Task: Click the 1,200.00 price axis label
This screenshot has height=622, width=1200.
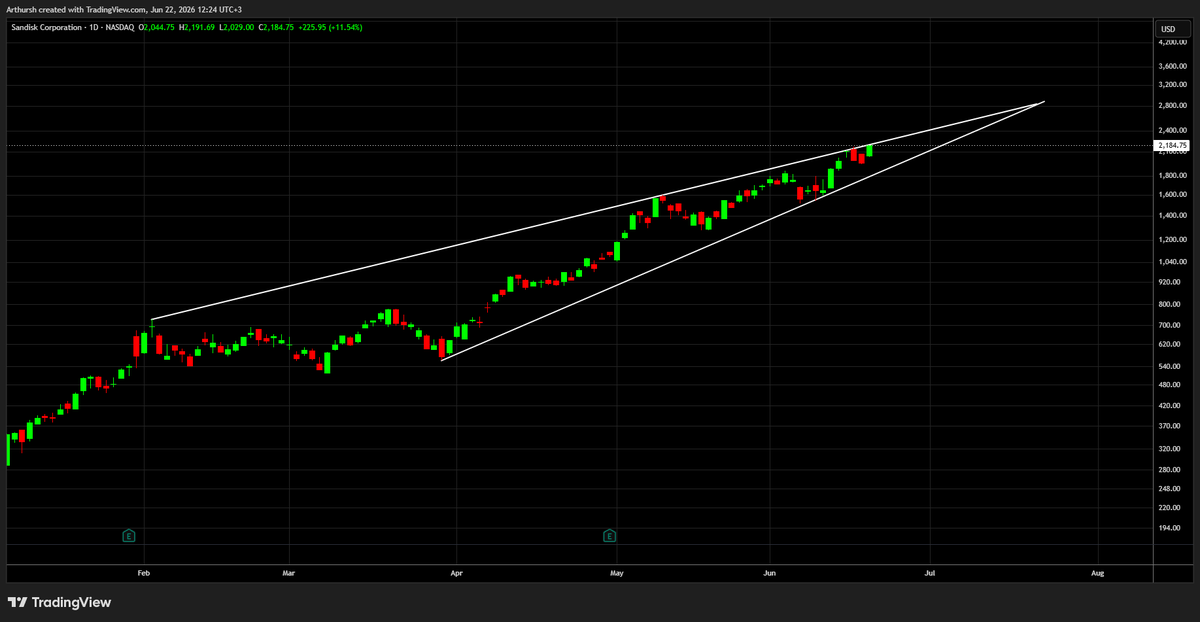Action: pos(1173,240)
